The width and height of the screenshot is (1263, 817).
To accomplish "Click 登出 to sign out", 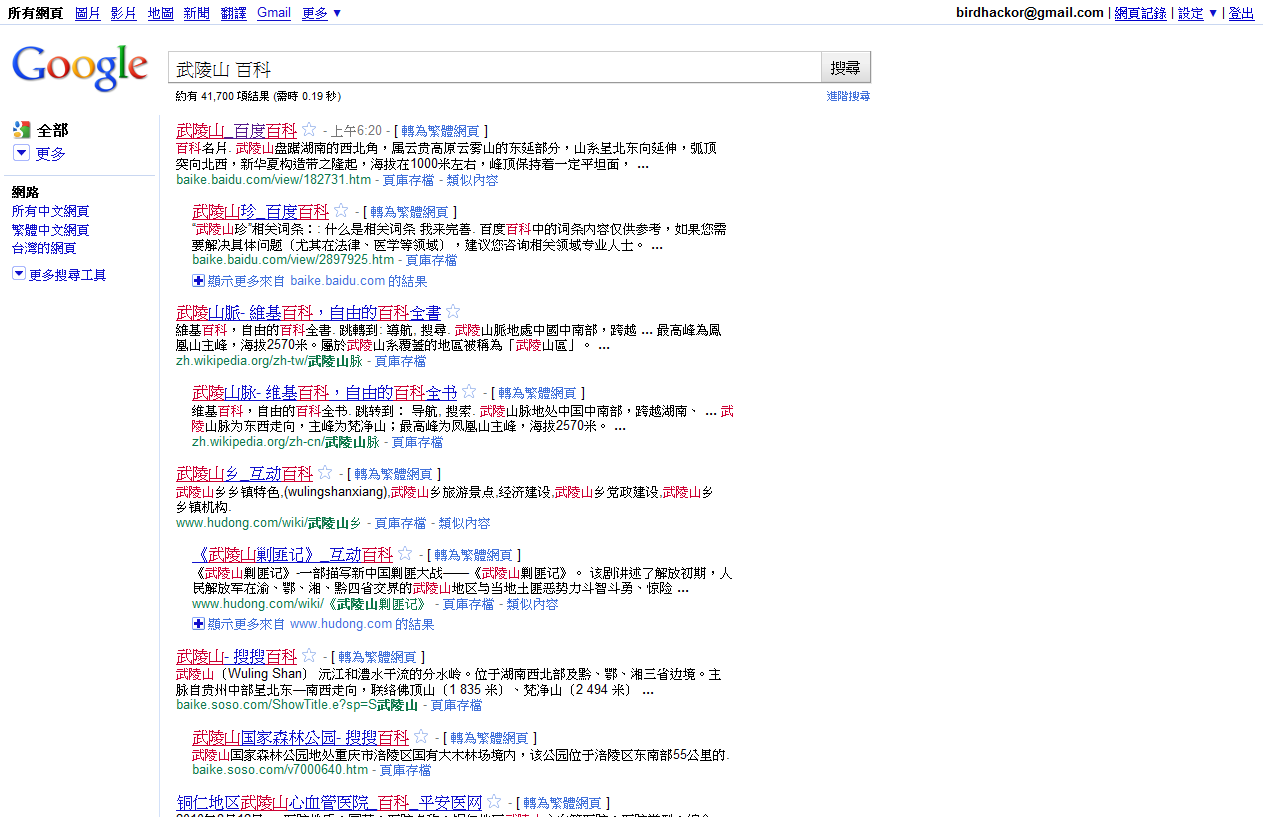I will 1241,13.
